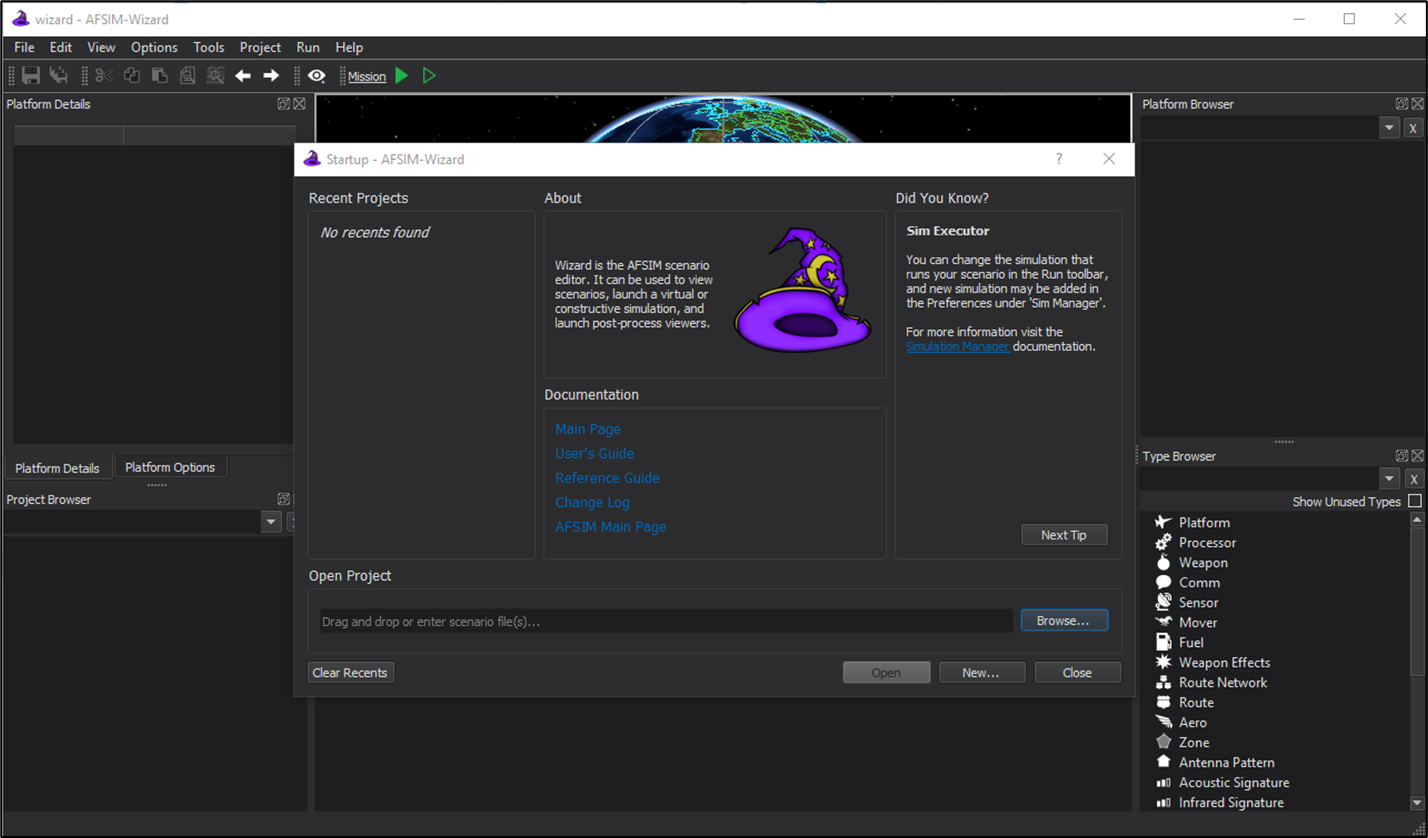The width and height of the screenshot is (1428, 838).
Task: Float the Platform Browser panel
Action: pyautogui.click(x=1402, y=104)
